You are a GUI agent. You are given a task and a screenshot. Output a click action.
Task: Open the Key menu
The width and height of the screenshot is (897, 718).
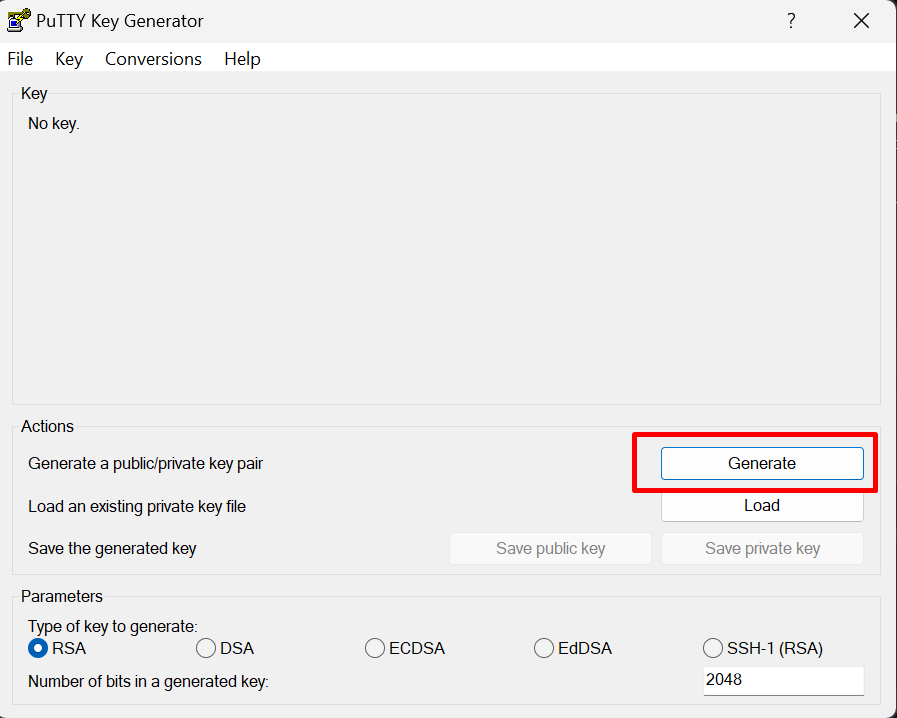click(x=69, y=59)
